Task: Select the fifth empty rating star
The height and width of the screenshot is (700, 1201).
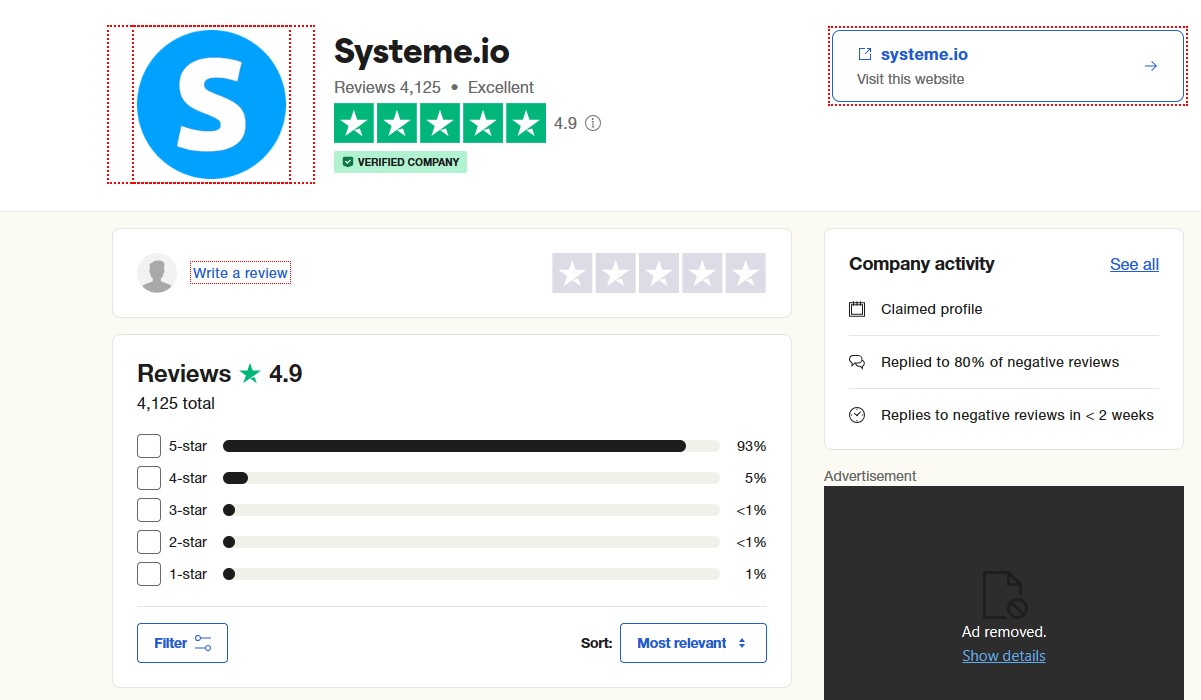Action: tap(745, 273)
